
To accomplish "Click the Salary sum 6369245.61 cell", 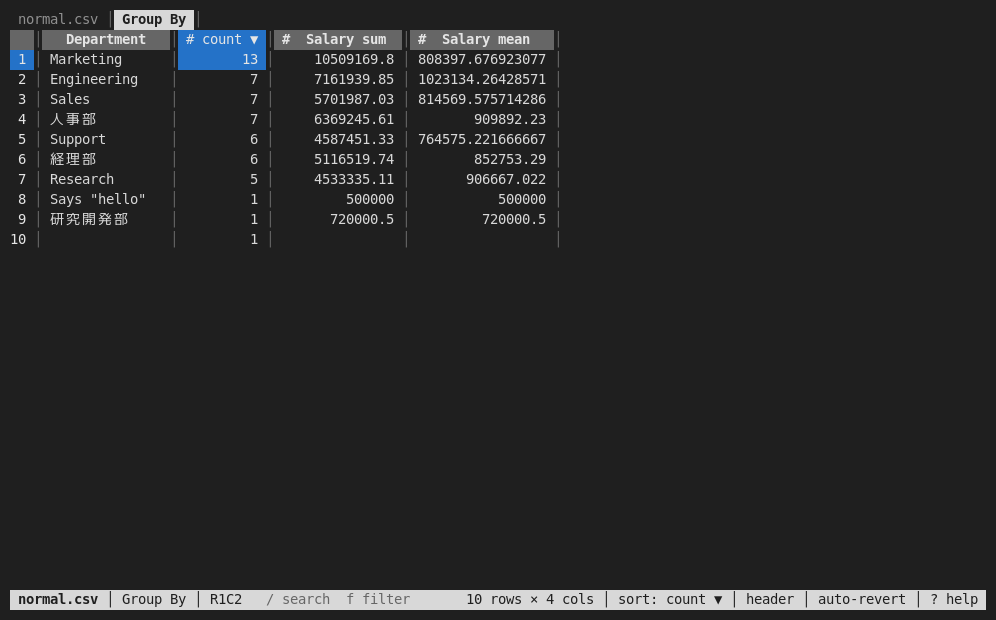I will pos(338,119).
